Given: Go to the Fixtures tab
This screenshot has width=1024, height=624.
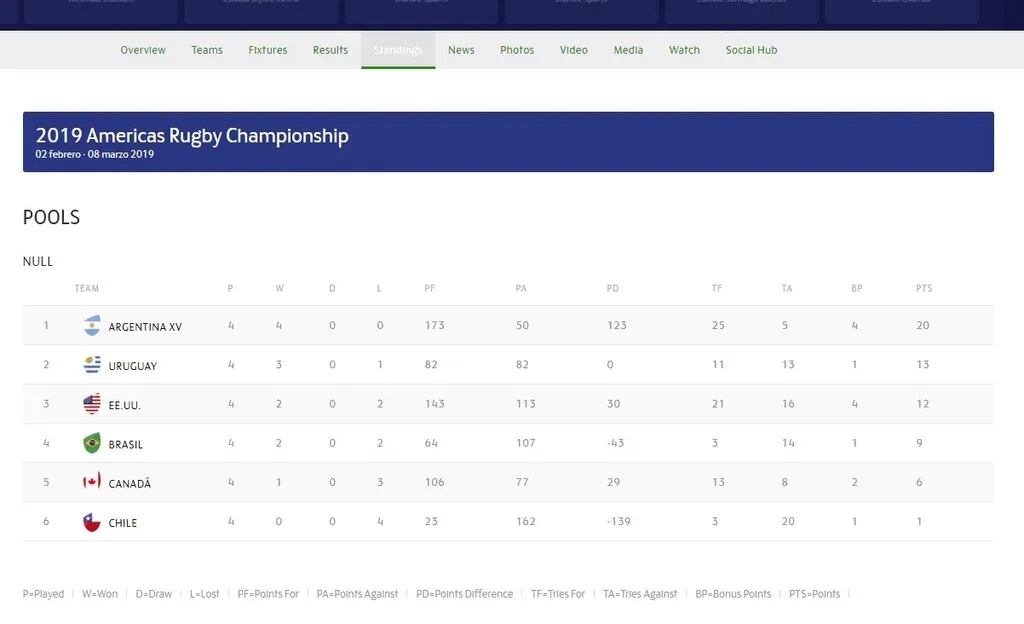Looking at the screenshot, I should click(268, 50).
